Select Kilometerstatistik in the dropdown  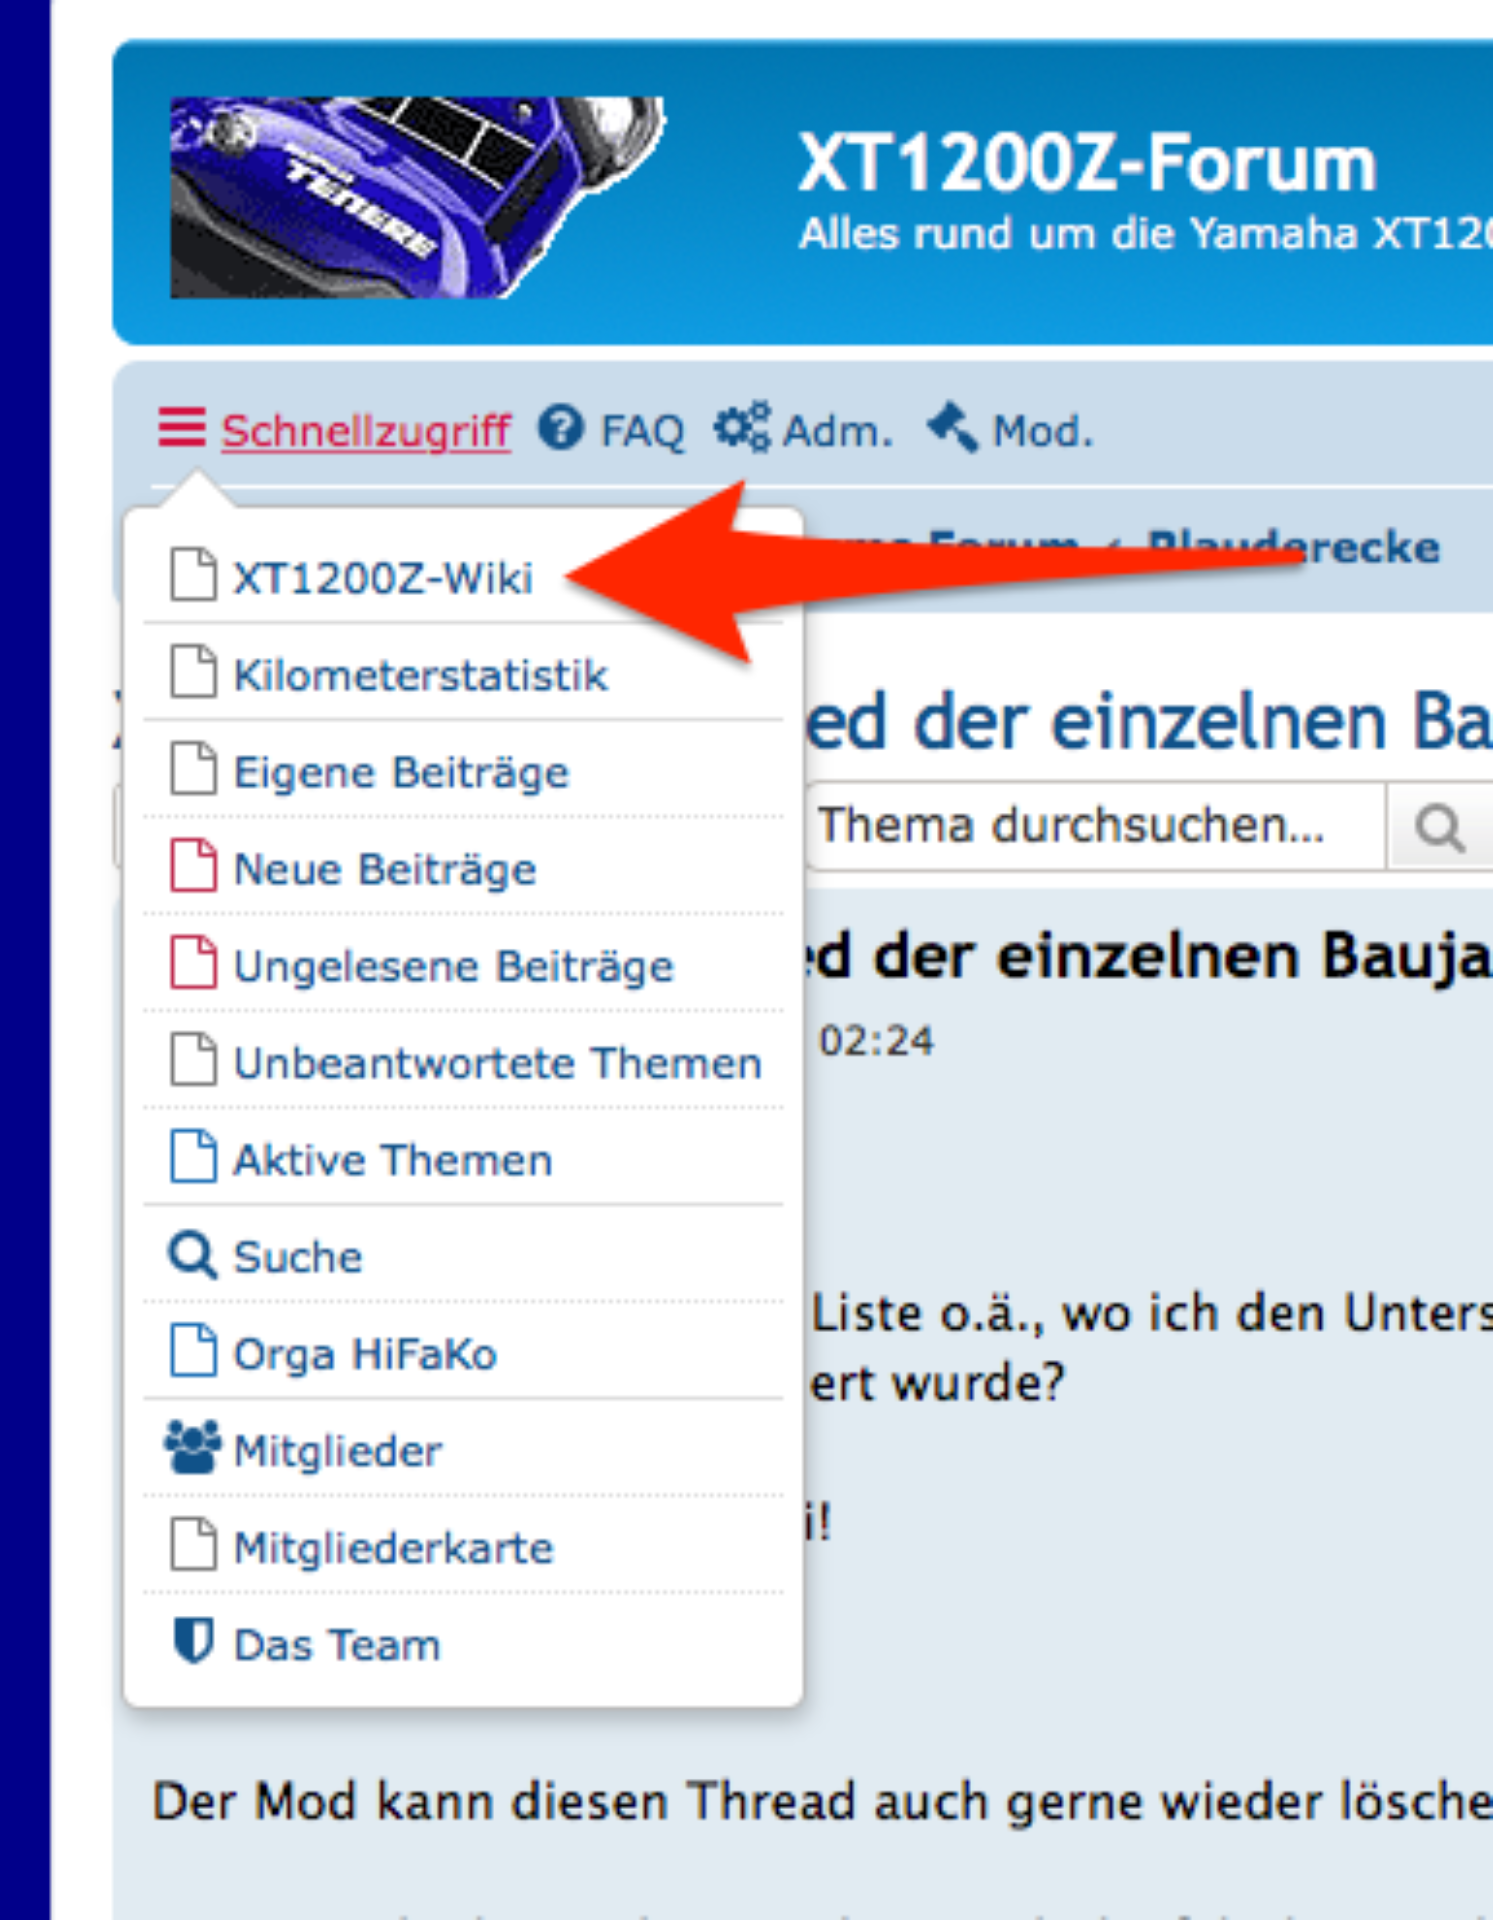(420, 675)
